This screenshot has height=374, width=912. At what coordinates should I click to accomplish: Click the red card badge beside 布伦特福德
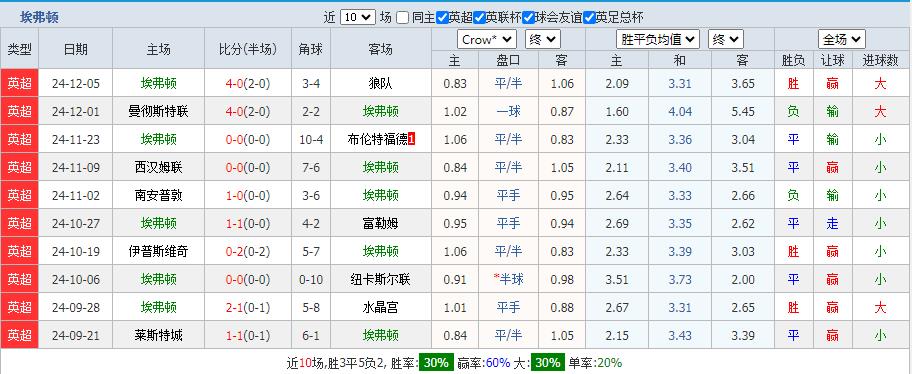pos(411,140)
